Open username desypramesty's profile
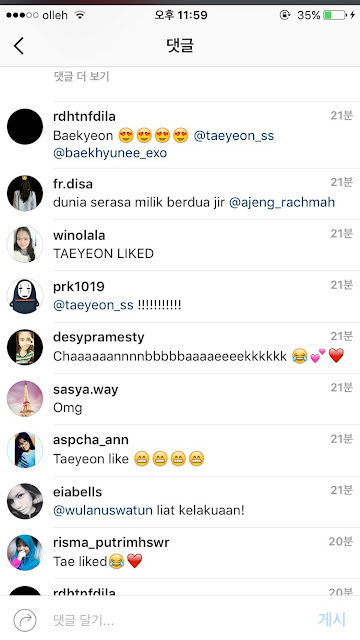 click(x=99, y=338)
